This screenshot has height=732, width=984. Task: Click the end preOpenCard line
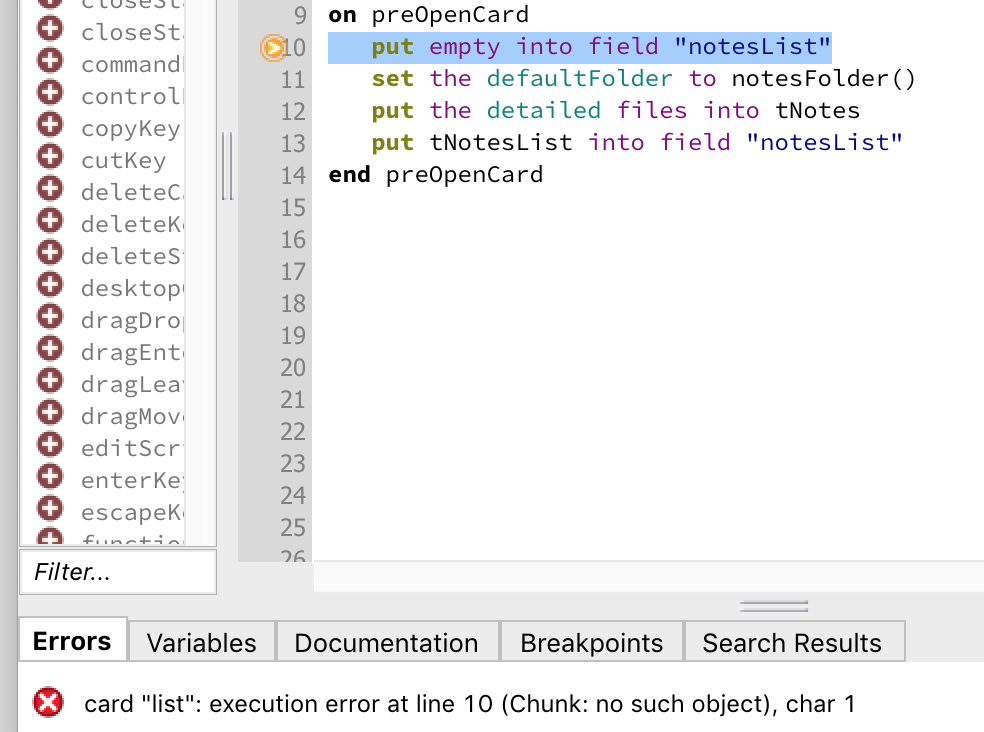436,175
